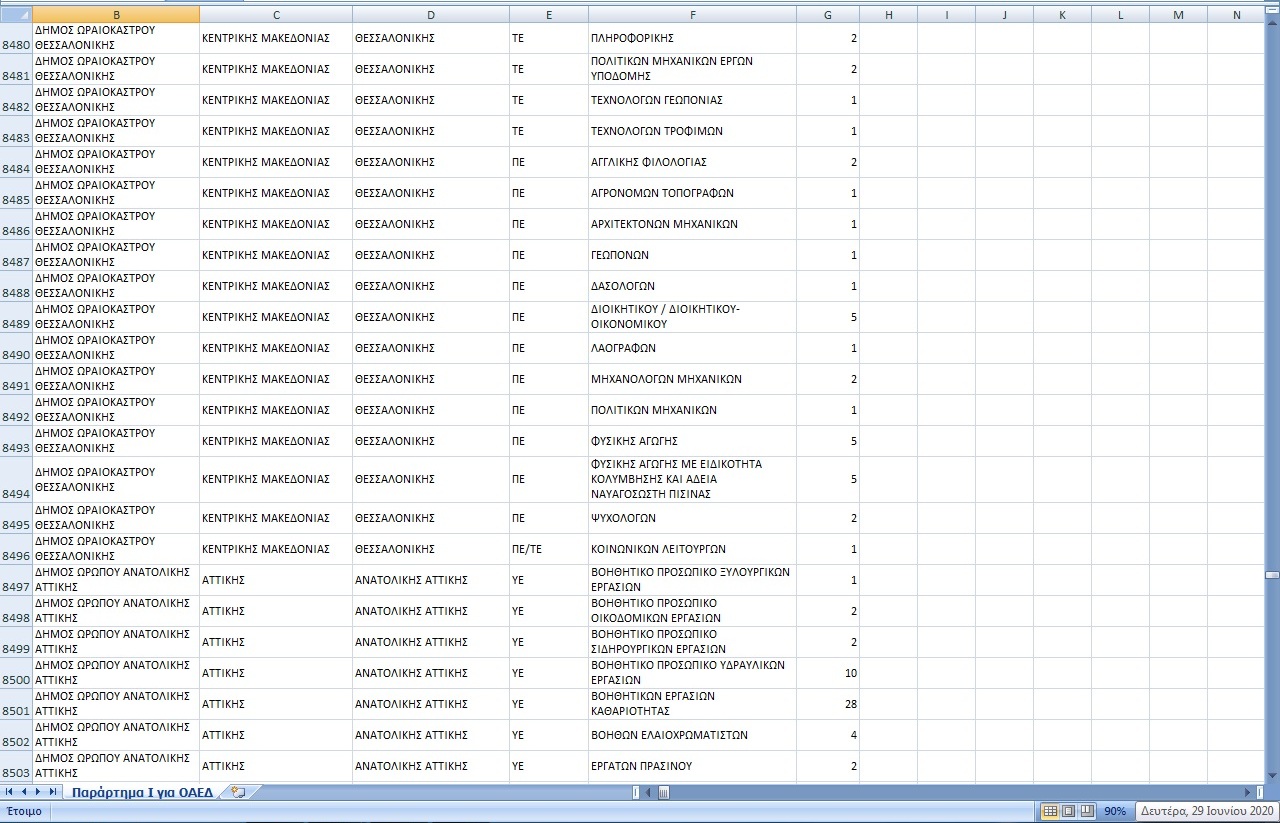The width and height of the screenshot is (1280, 823).
Task: Select column B header
Action: pos(116,15)
